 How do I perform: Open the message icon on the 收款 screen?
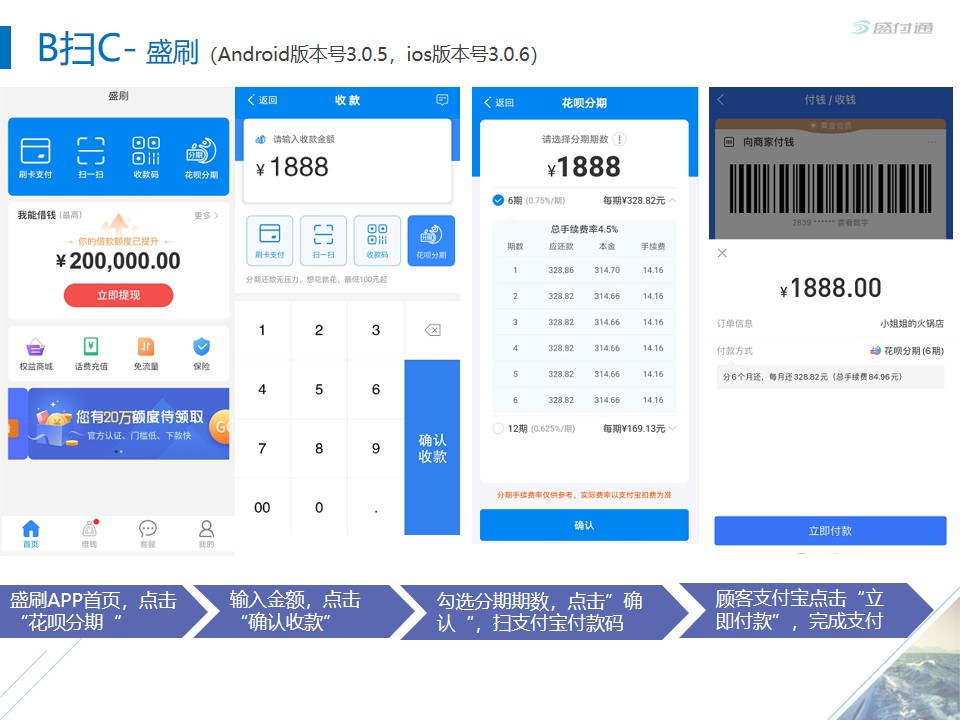click(x=442, y=100)
